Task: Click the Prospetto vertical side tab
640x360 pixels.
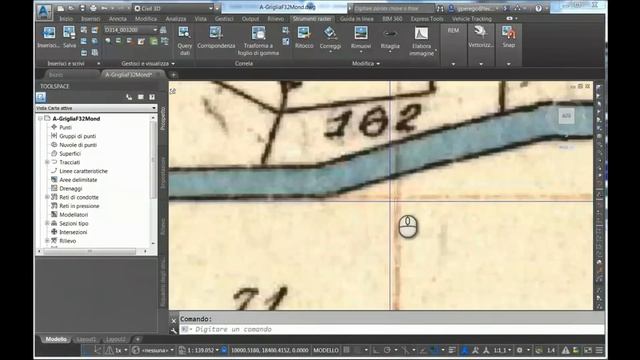Action: pyautogui.click(x=163, y=119)
